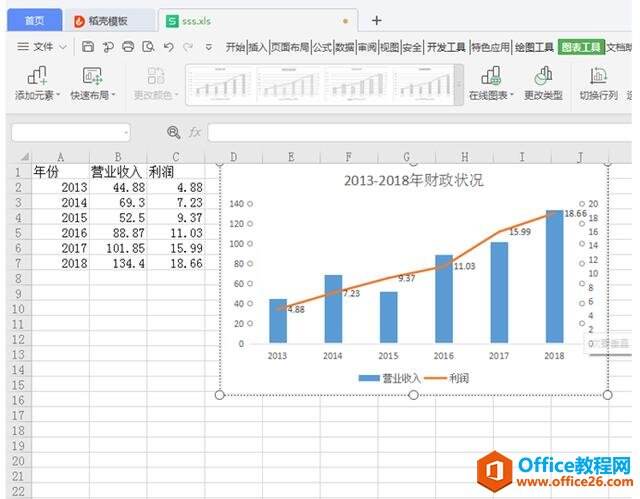Select the sss.xls document tab
Viewport: 640px width, 499px height.
coord(258,20)
